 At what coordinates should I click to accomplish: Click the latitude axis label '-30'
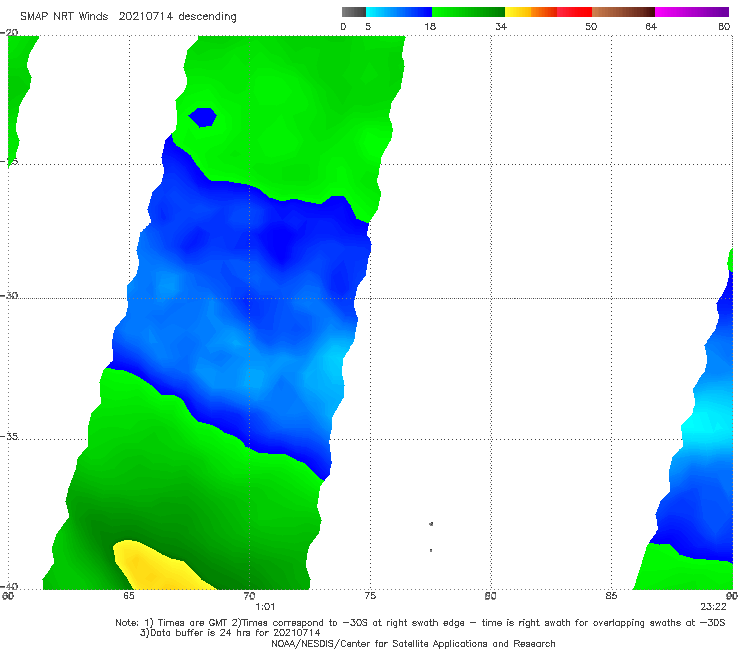tap(9, 295)
